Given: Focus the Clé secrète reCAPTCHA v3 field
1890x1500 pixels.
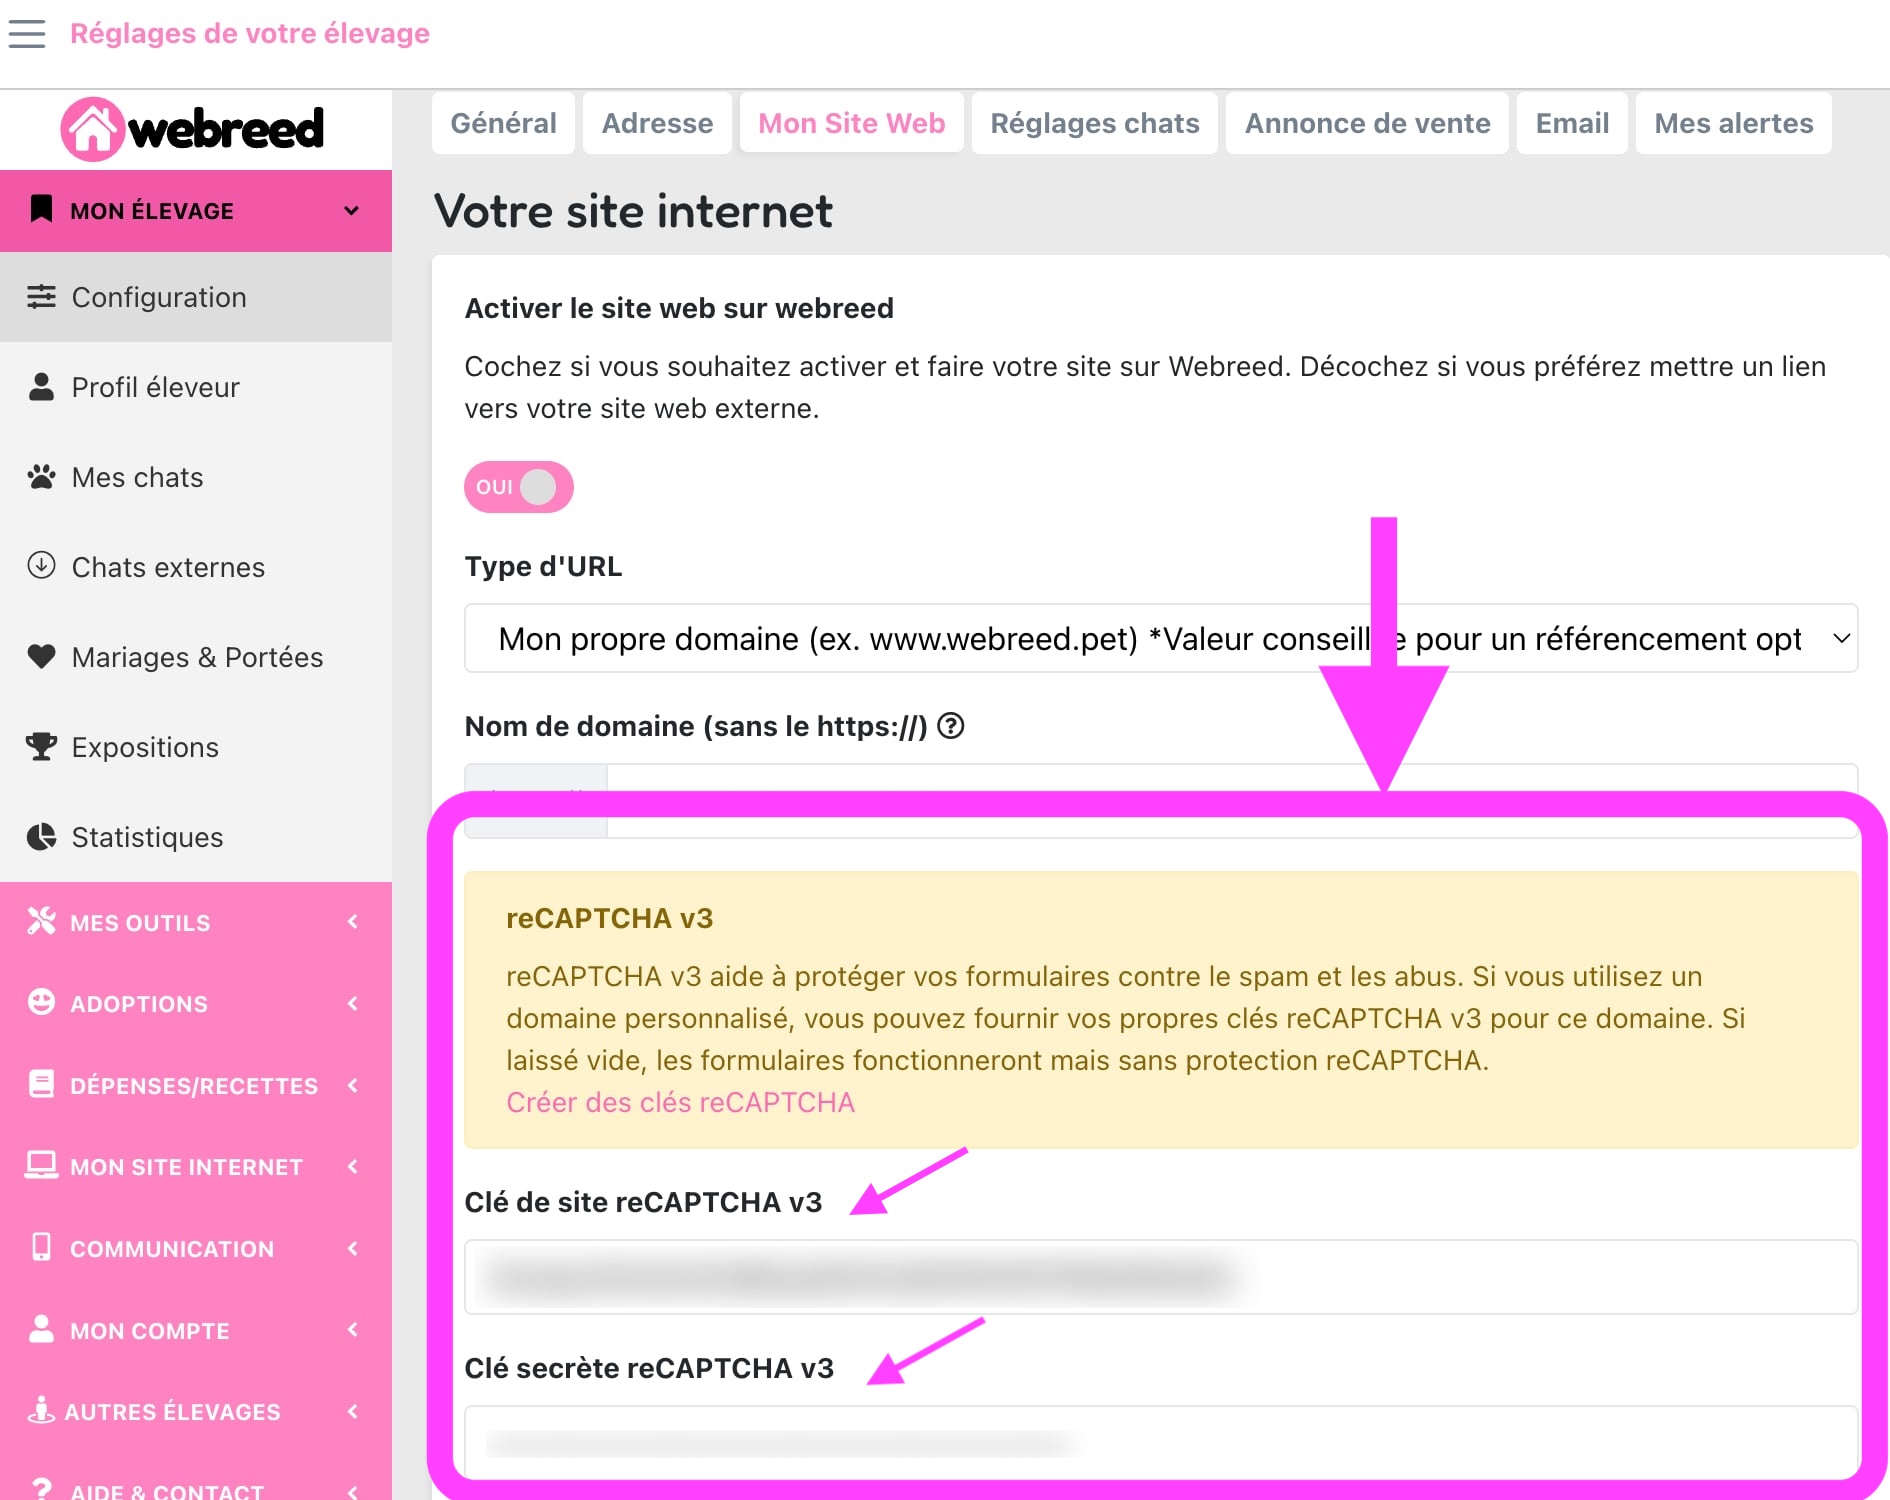Looking at the screenshot, I should [1160, 1442].
